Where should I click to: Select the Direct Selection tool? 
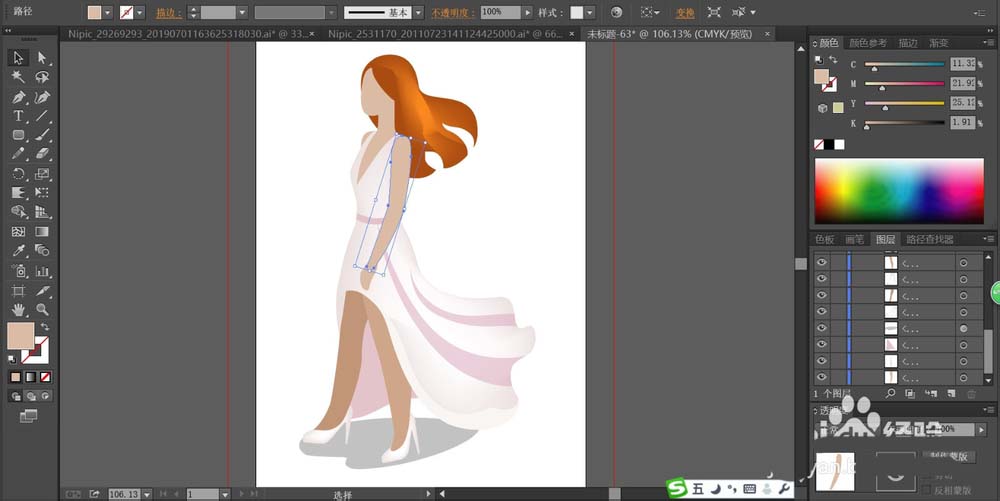coord(42,58)
